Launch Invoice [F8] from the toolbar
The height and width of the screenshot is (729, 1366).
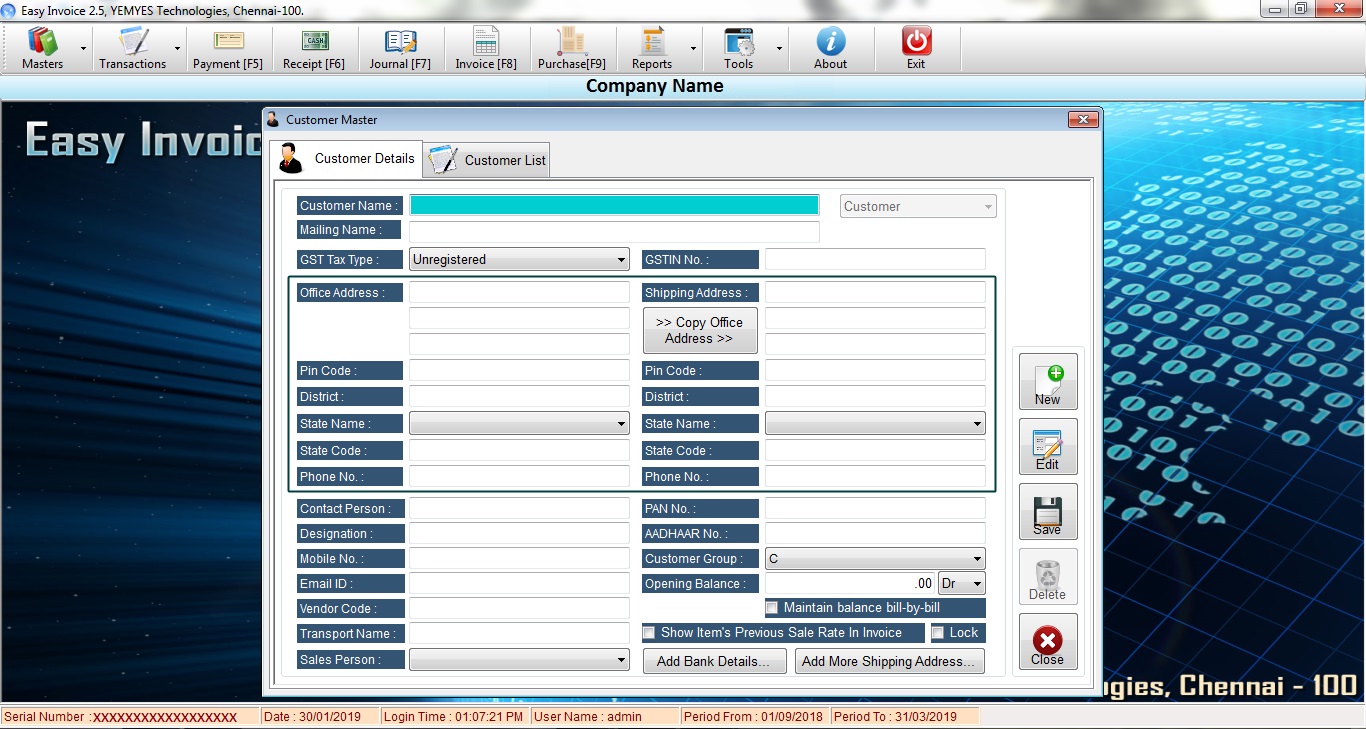(486, 48)
